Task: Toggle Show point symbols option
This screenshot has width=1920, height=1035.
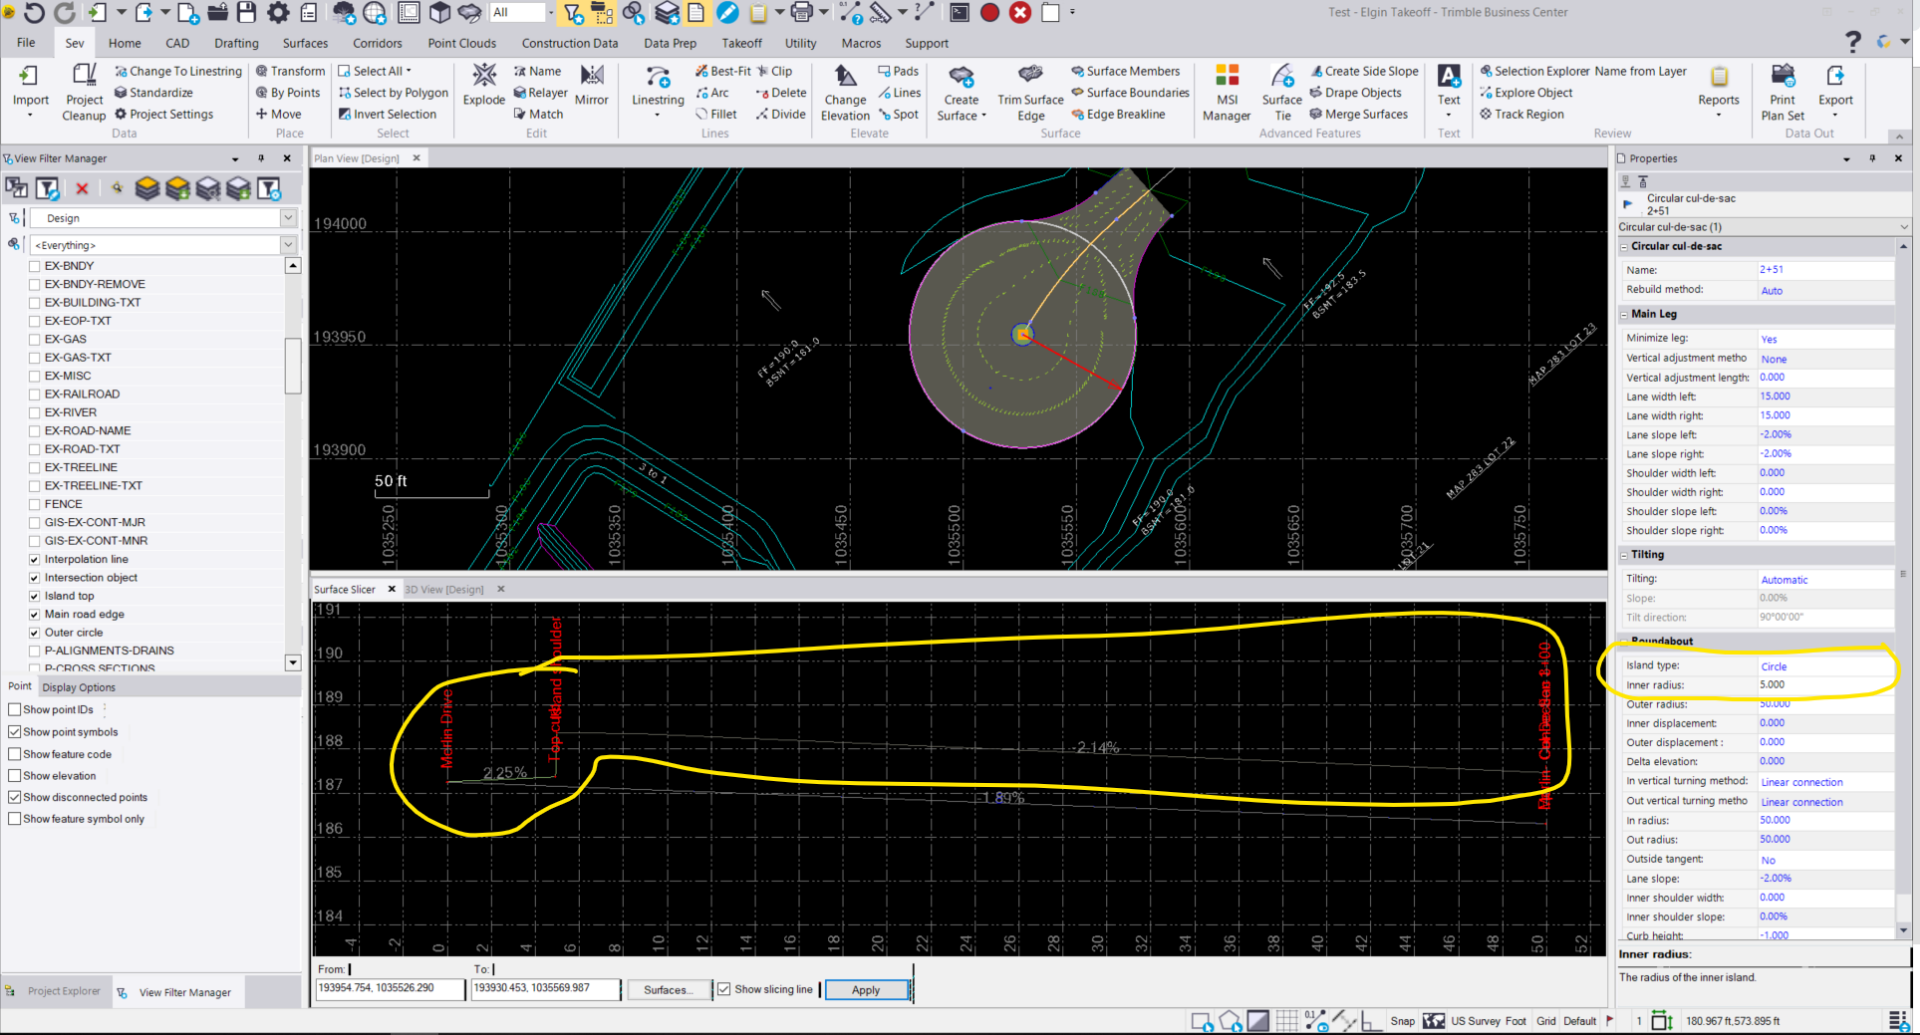Action: tap(15, 731)
